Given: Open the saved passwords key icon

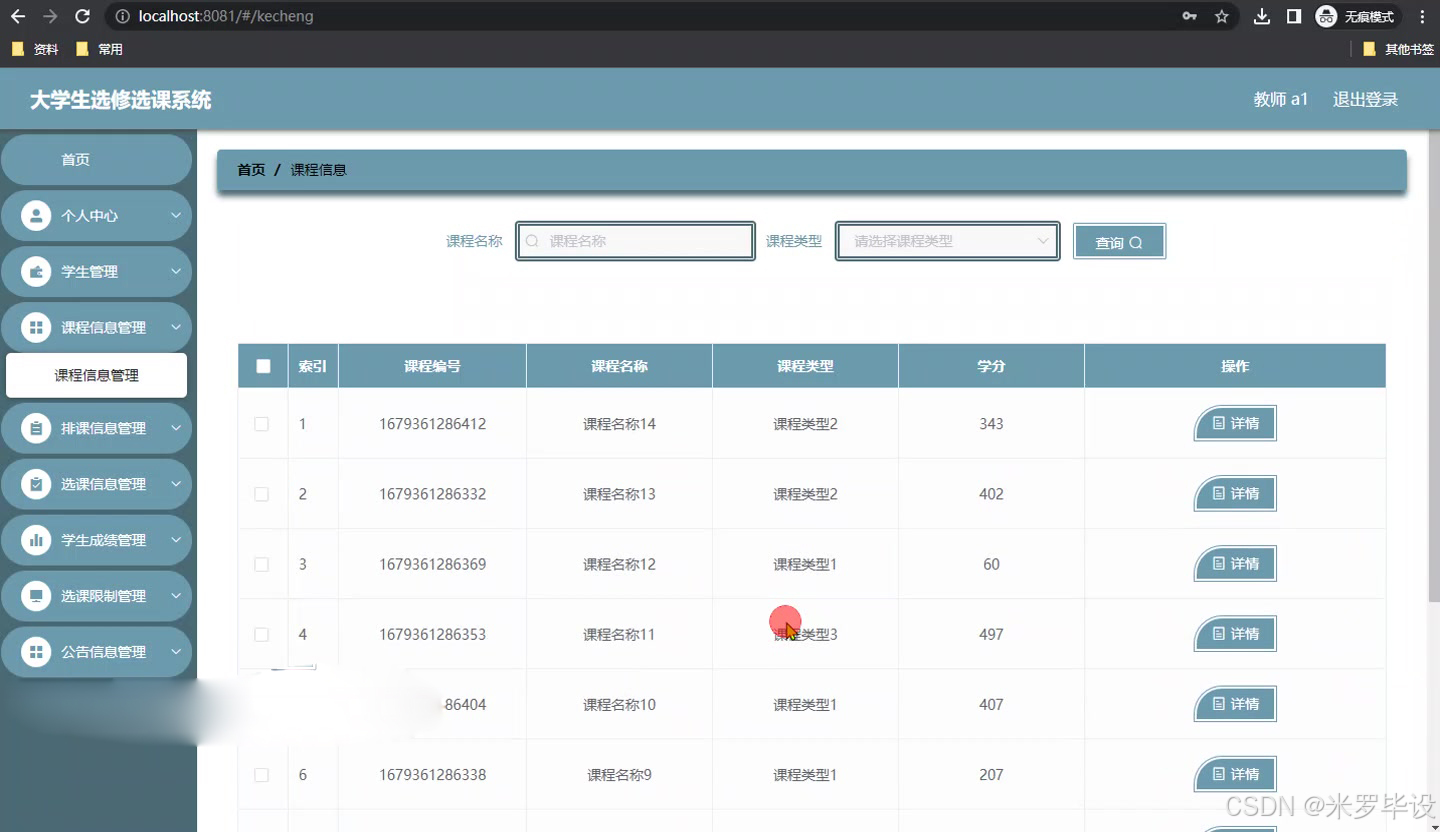Looking at the screenshot, I should click(x=1189, y=16).
